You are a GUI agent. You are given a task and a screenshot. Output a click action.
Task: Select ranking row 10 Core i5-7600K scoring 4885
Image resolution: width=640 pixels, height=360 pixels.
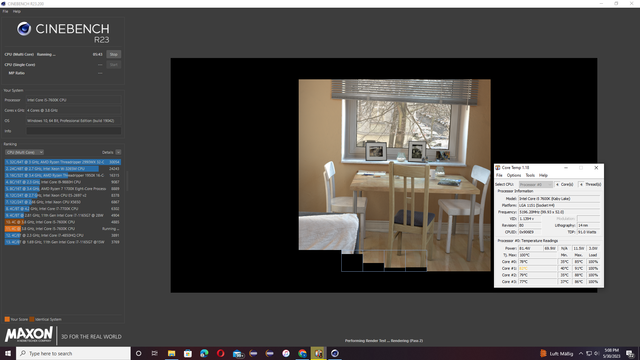tap(62, 222)
